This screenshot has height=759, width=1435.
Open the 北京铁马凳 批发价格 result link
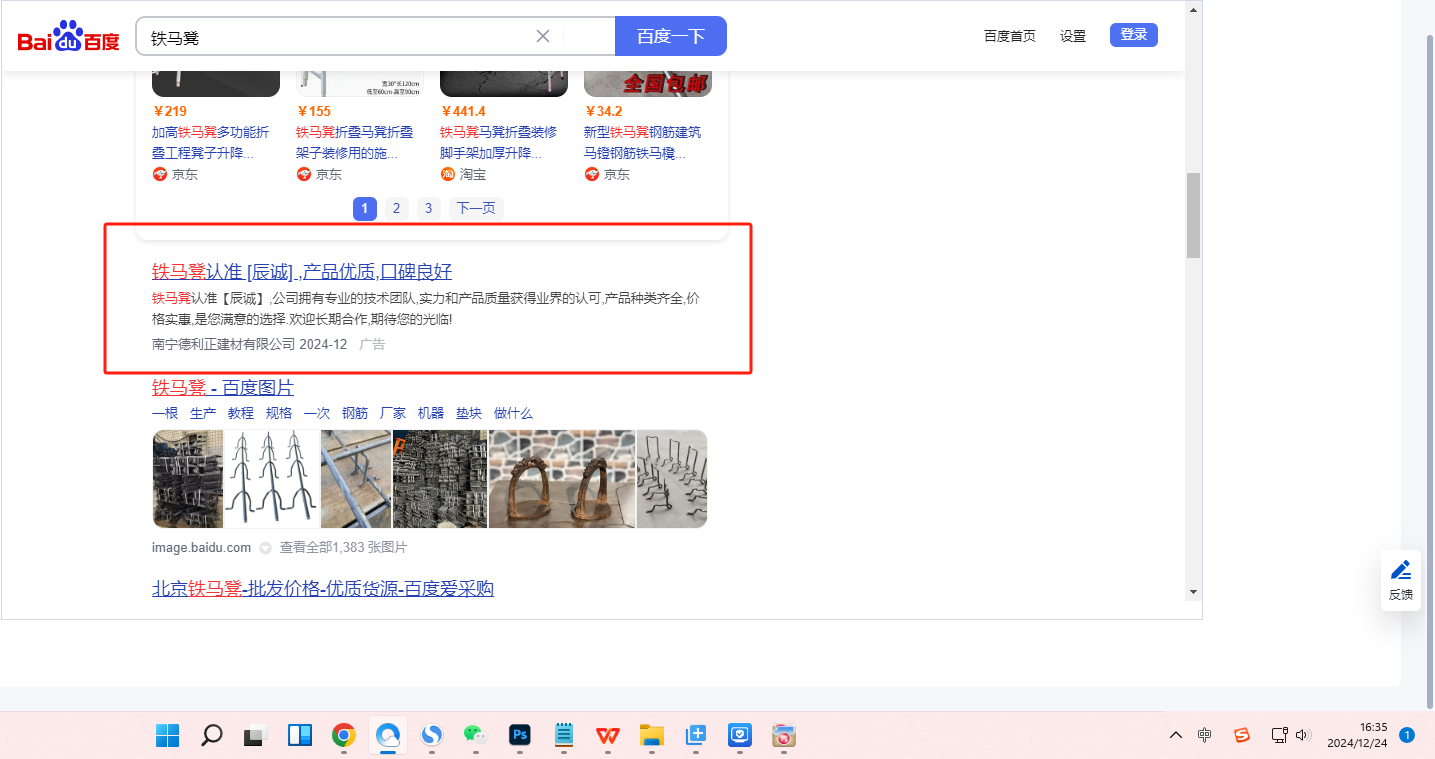click(x=322, y=588)
